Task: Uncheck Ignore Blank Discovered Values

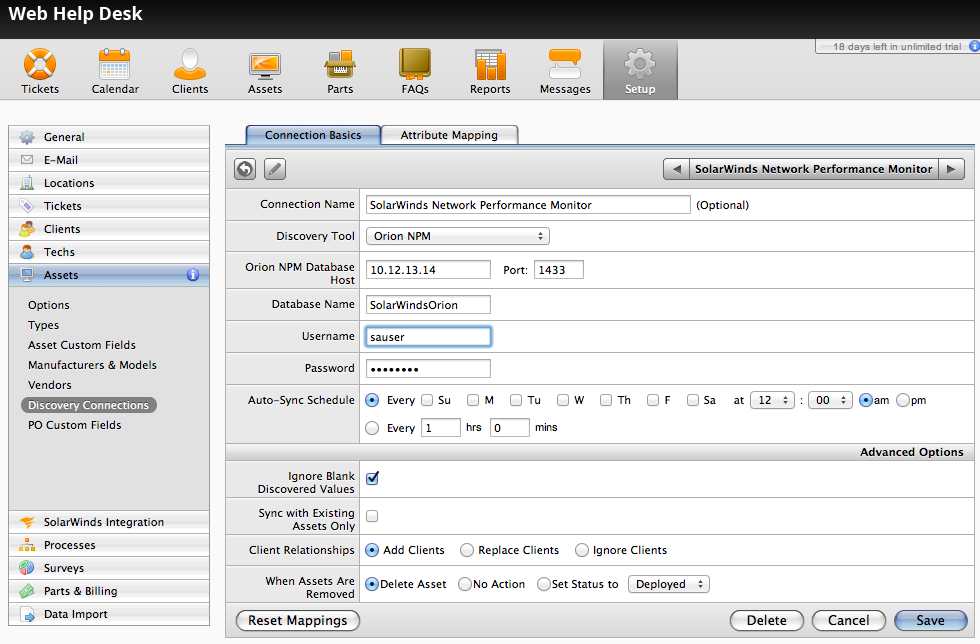Action: click(x=372, y=478)
